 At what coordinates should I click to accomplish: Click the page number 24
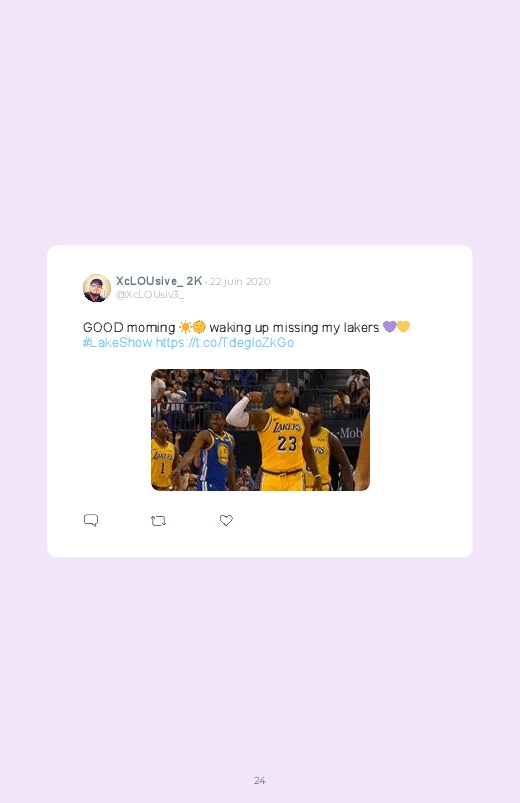pyautogui.click(x=260, y=780)
